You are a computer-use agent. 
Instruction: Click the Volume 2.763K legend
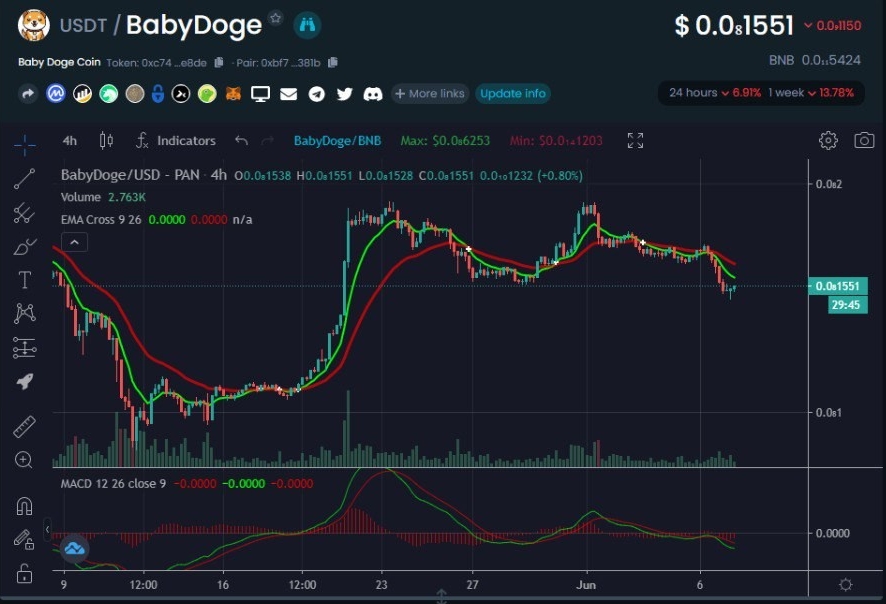pos(103,197)
